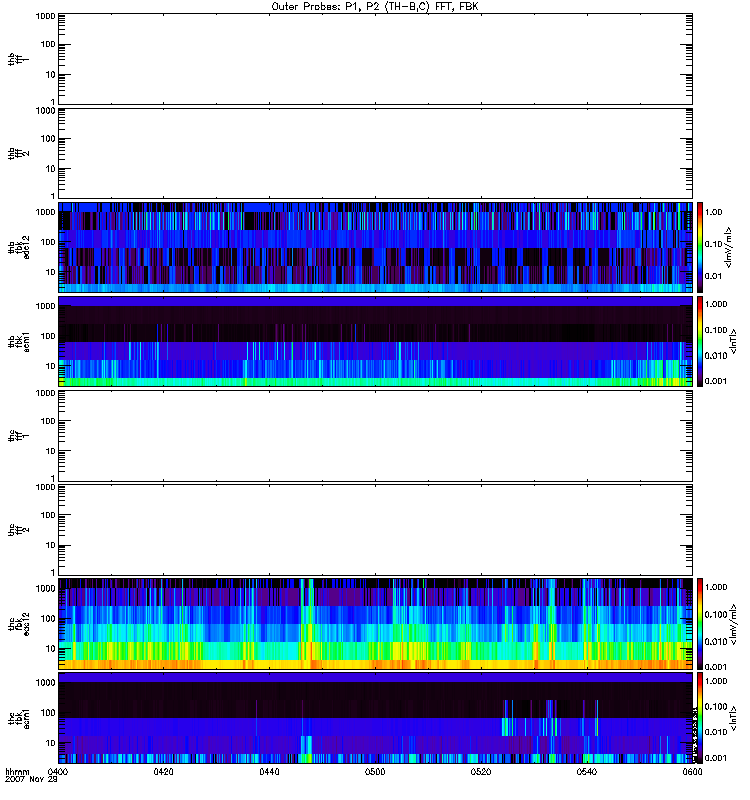Click the 0520 time axis label
The width and height of the screenshot is (750, 800).
481,772
